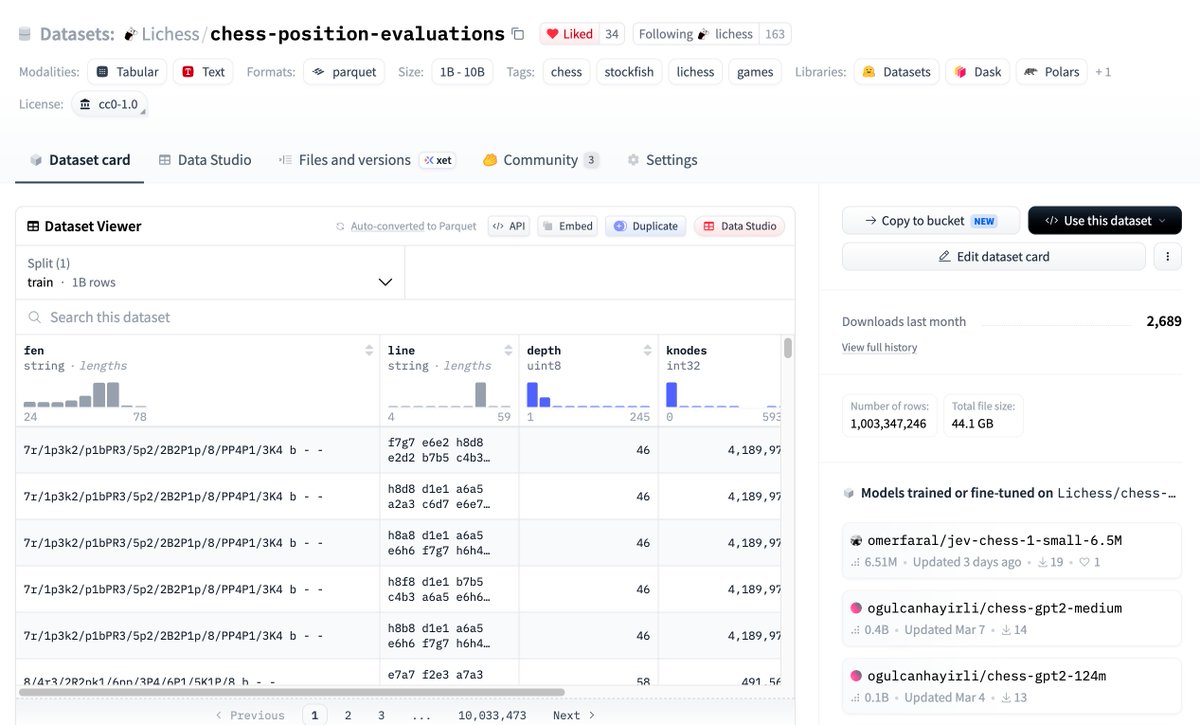Click the depth histogram chart
The width and height of the screenshot is (1200, 725).
pos(588,395)
